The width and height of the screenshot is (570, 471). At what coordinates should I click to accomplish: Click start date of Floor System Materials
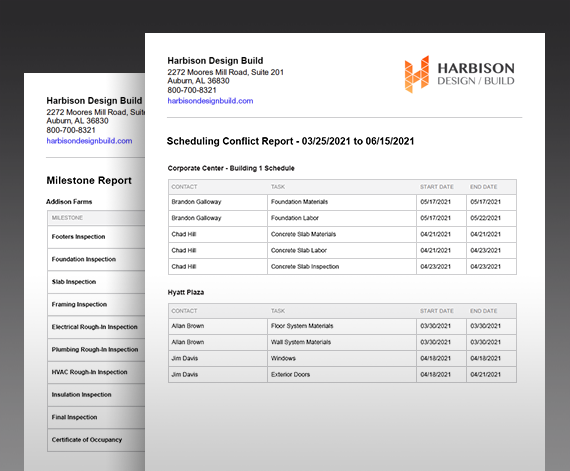point(435,326)
